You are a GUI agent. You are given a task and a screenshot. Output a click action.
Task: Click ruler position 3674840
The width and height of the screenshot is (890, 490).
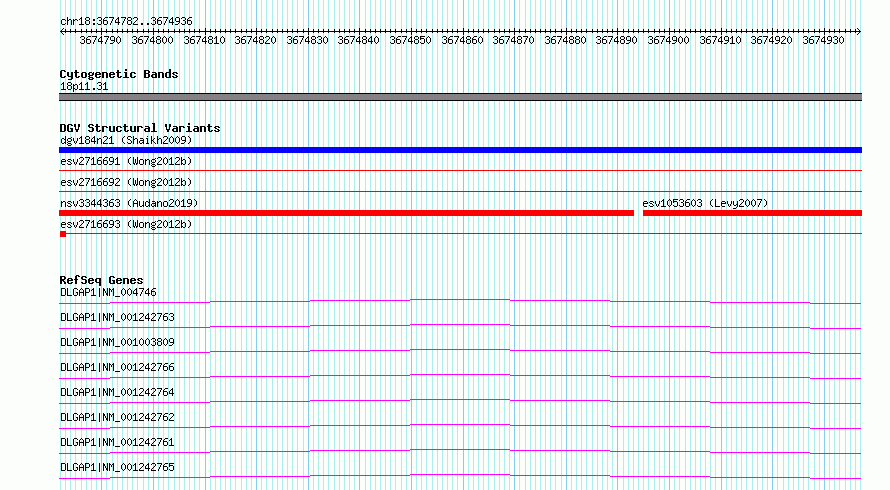click(358, 40)
